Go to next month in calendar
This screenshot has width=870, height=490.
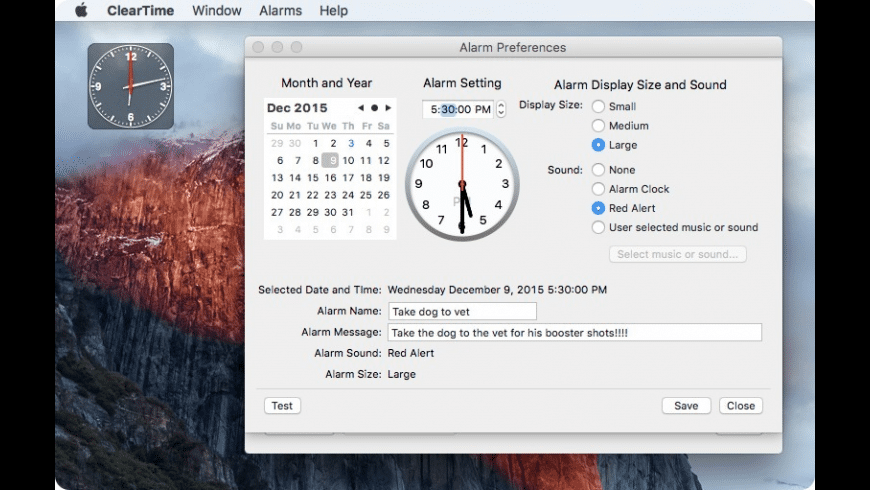(388, 108)
